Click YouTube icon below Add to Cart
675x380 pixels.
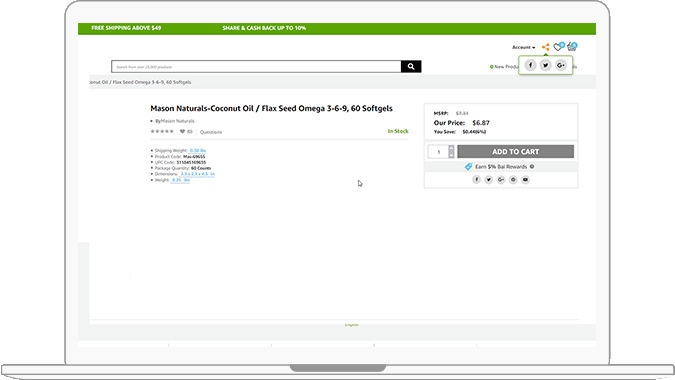pyautogui.click(x=525, y=180)
